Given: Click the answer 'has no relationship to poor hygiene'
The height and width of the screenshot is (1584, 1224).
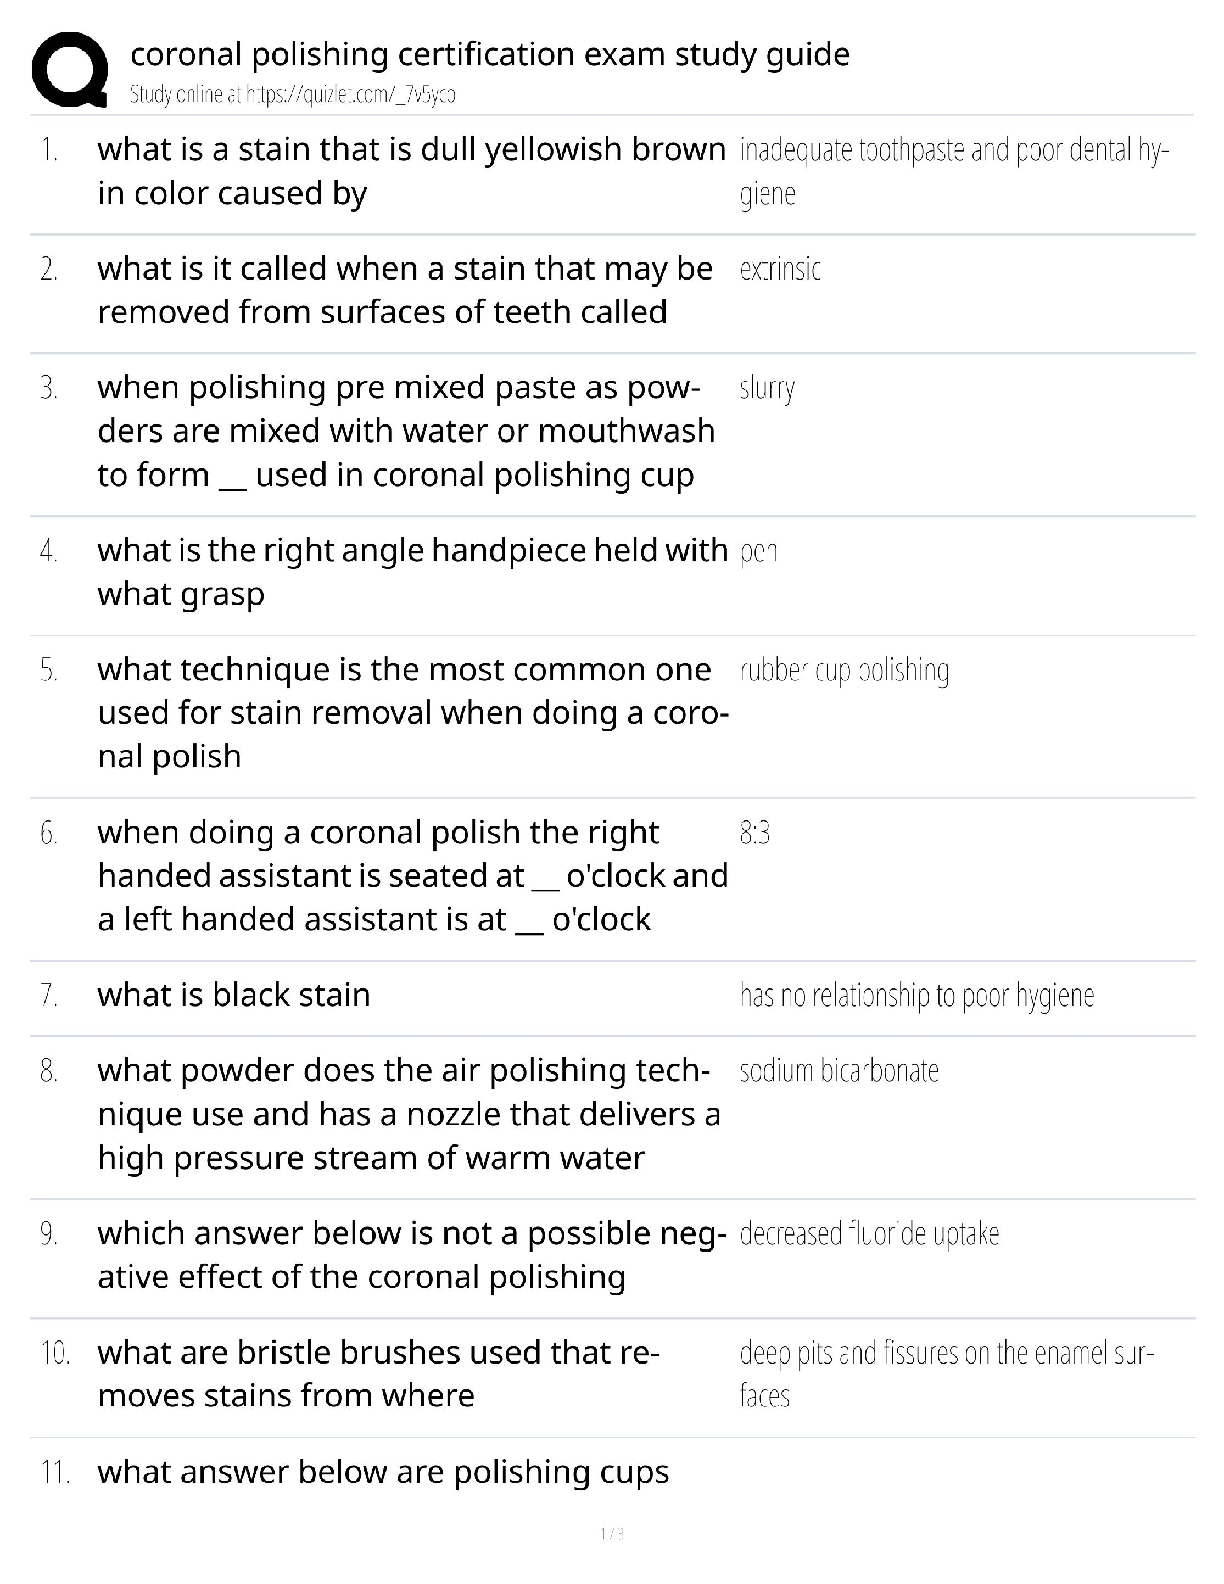Looking at the screenshot, I should click(x=917, y=996).
